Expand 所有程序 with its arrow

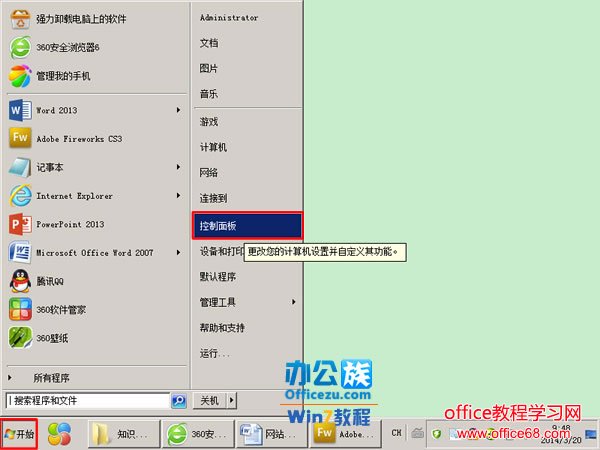[x=10, y=378]
